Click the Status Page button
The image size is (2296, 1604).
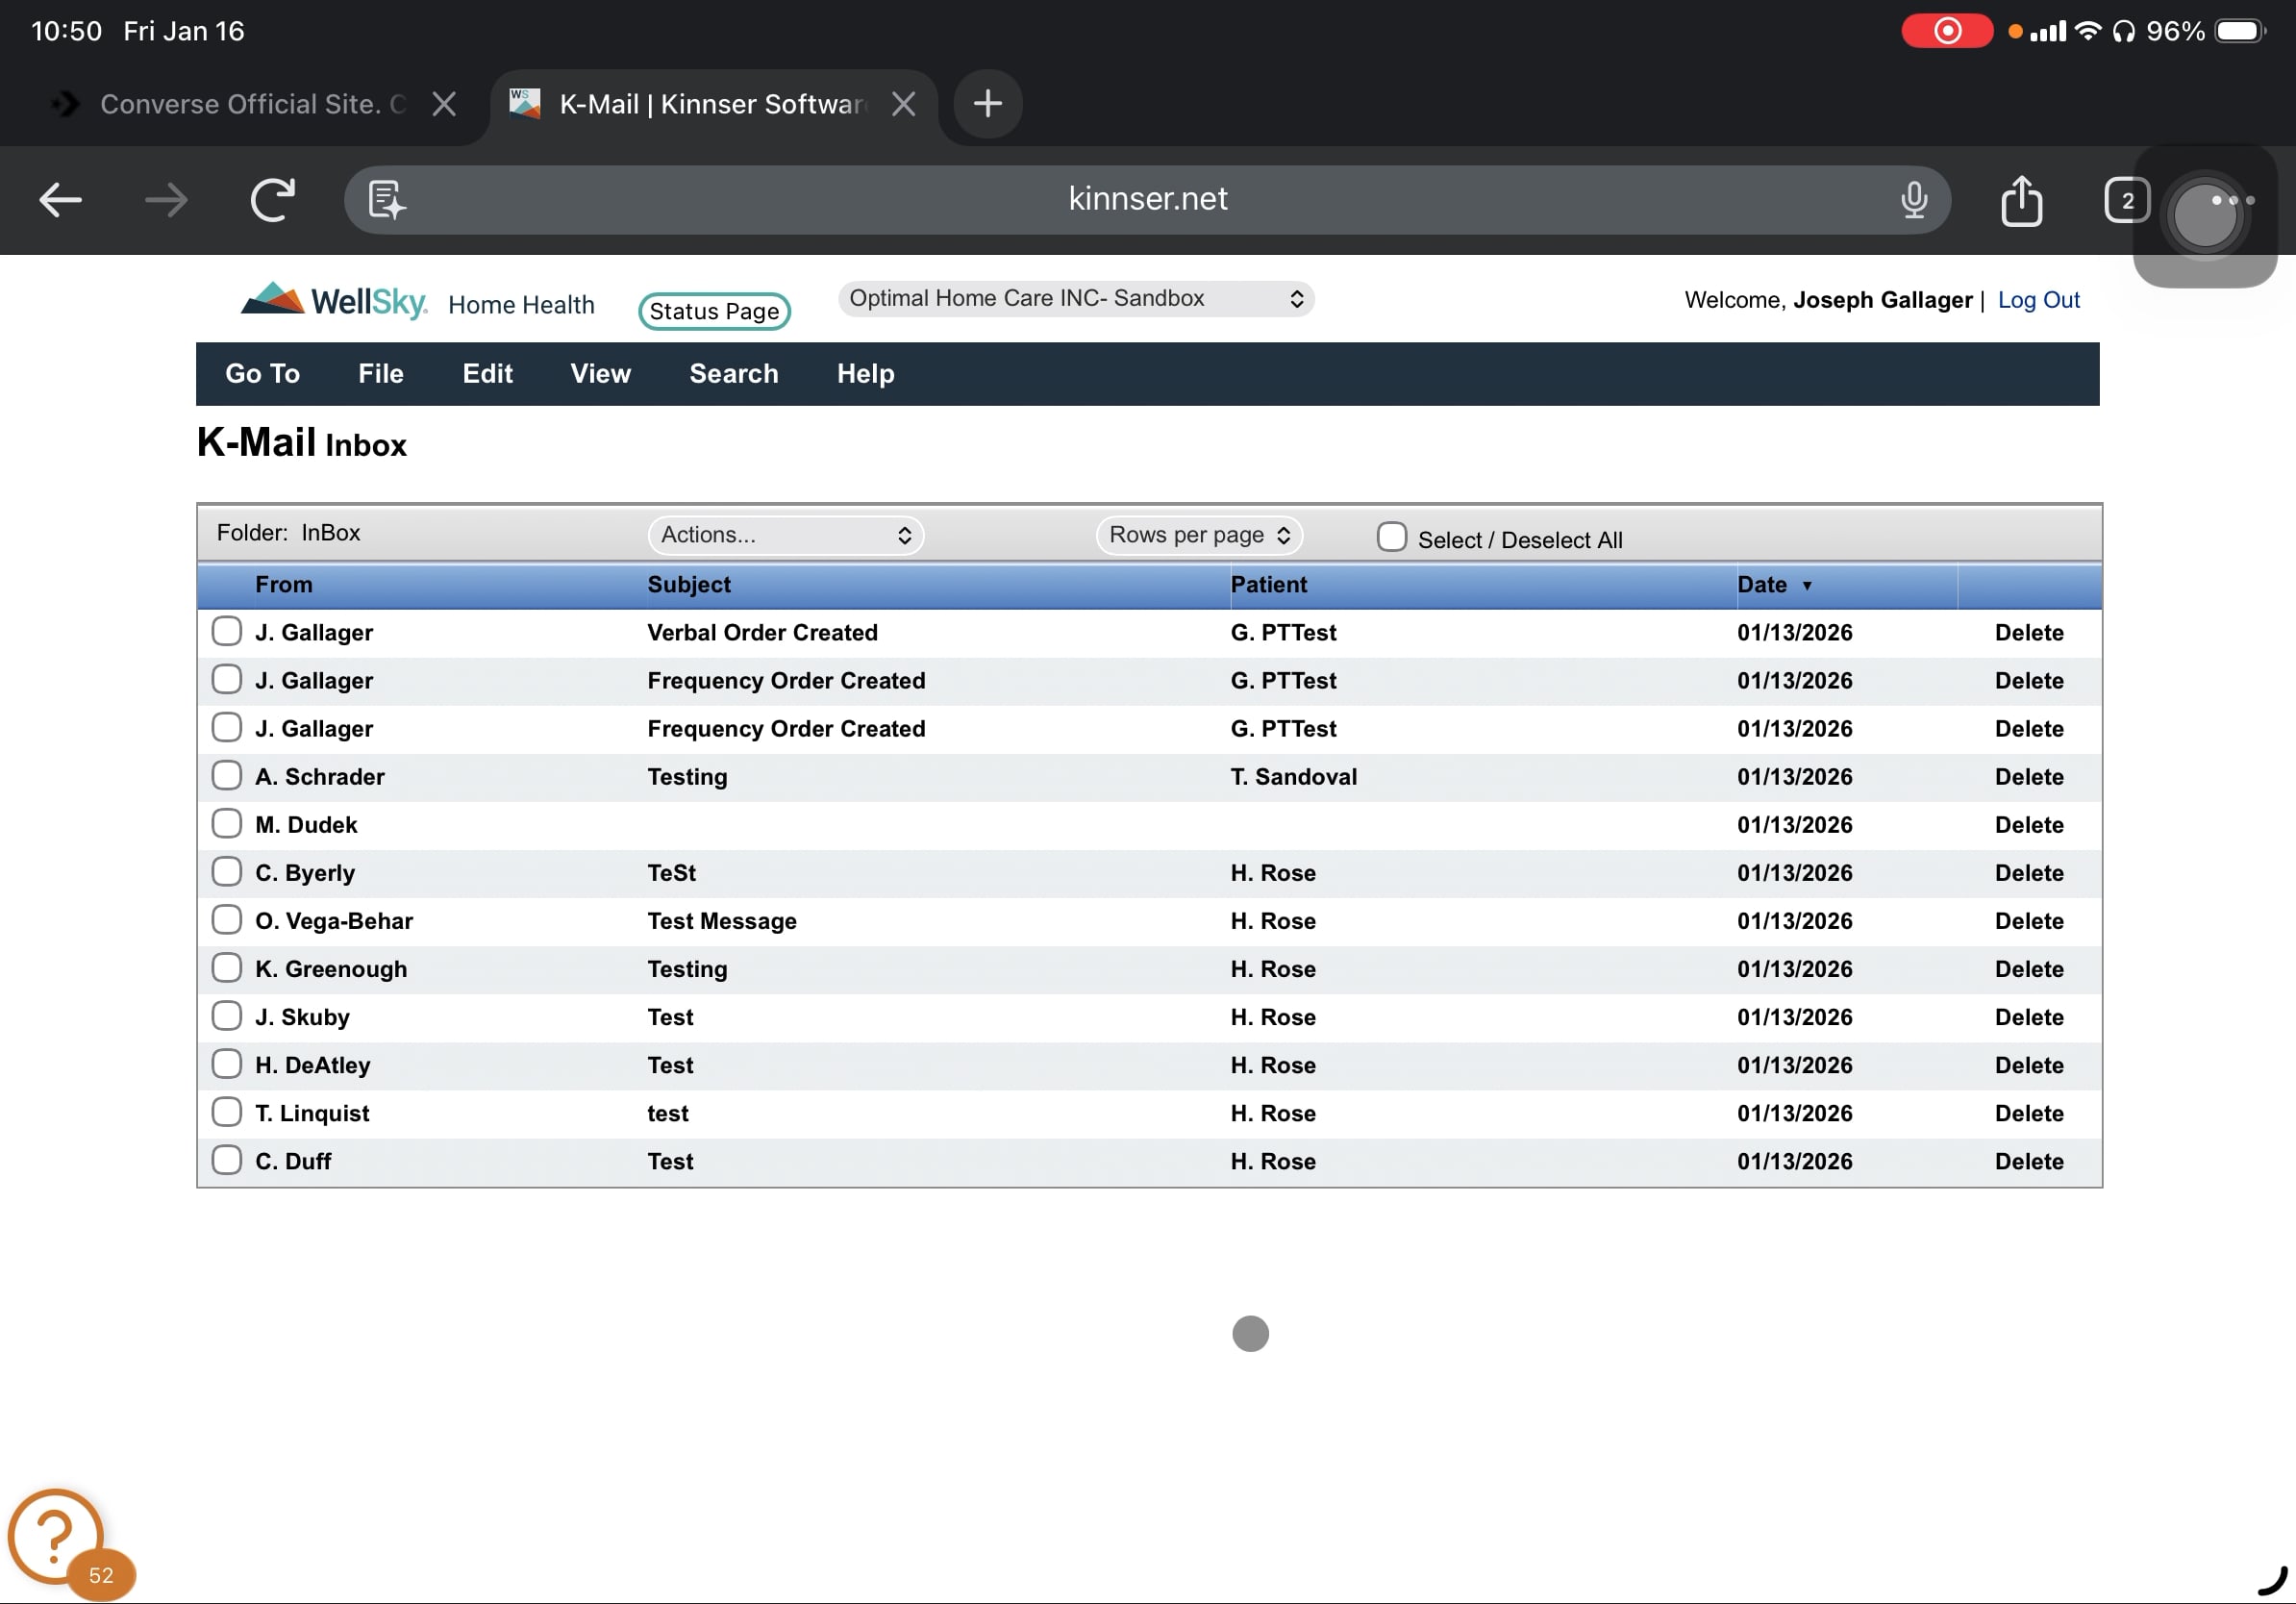pos(714,311)
